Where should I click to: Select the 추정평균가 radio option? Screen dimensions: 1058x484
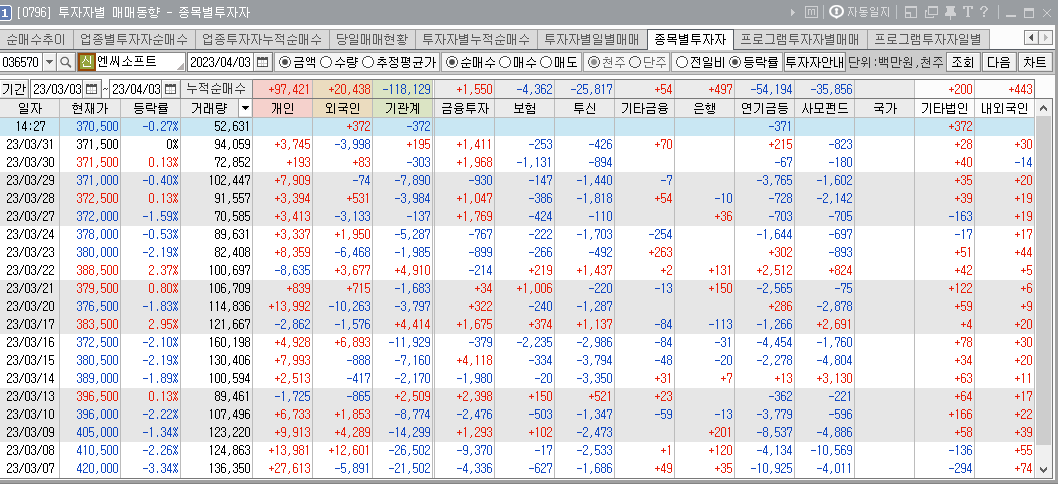pyautogui.click(x=369, y=62)
